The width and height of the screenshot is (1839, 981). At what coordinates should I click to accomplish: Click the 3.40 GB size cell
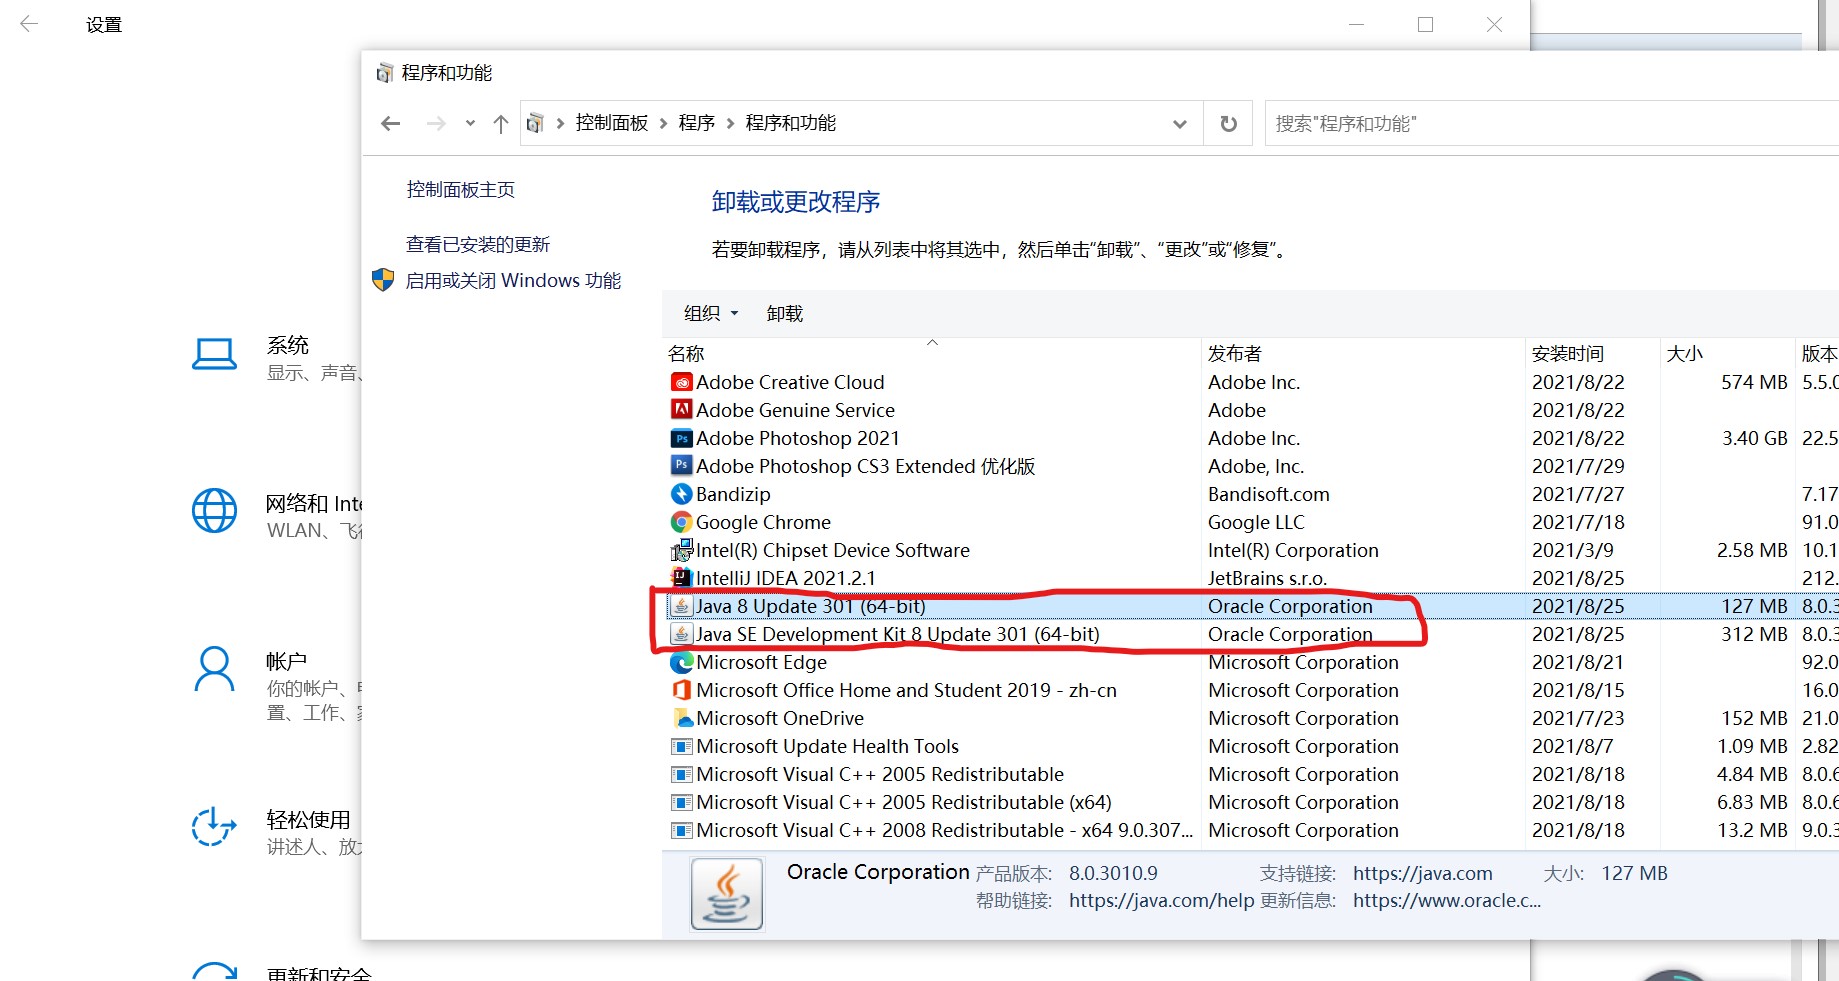pos(1754,438)
